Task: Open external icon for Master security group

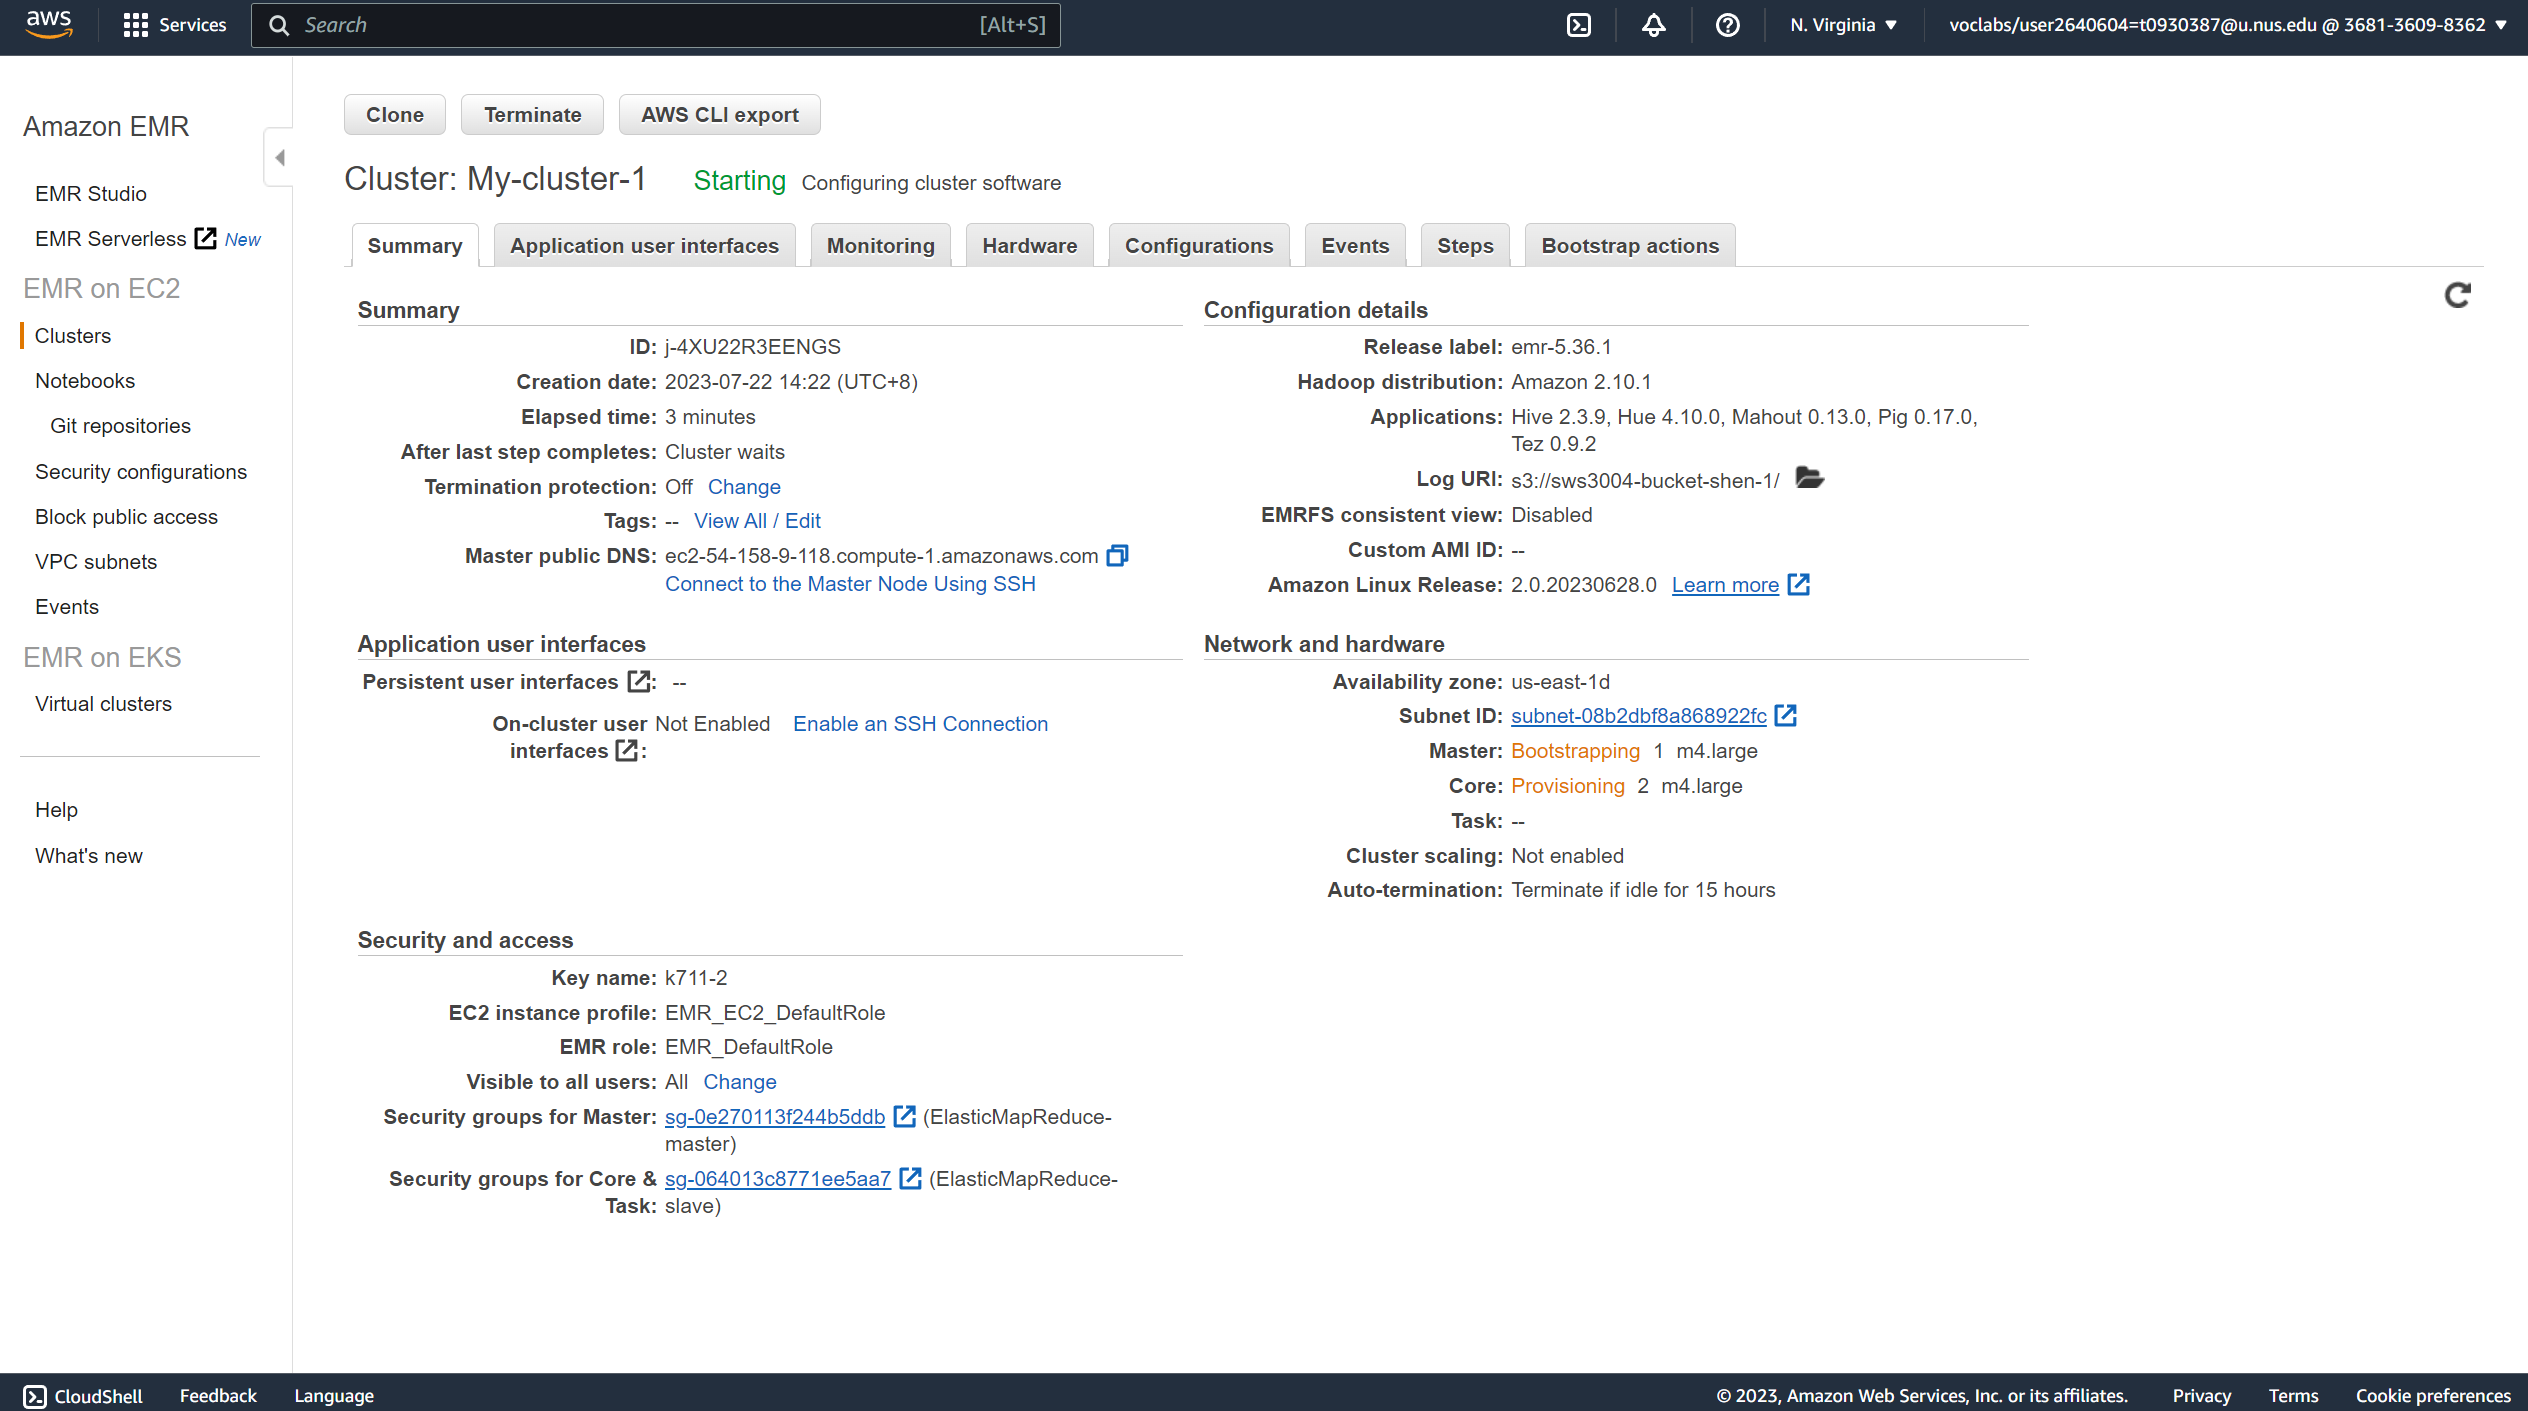Action: coord(904,1116)
